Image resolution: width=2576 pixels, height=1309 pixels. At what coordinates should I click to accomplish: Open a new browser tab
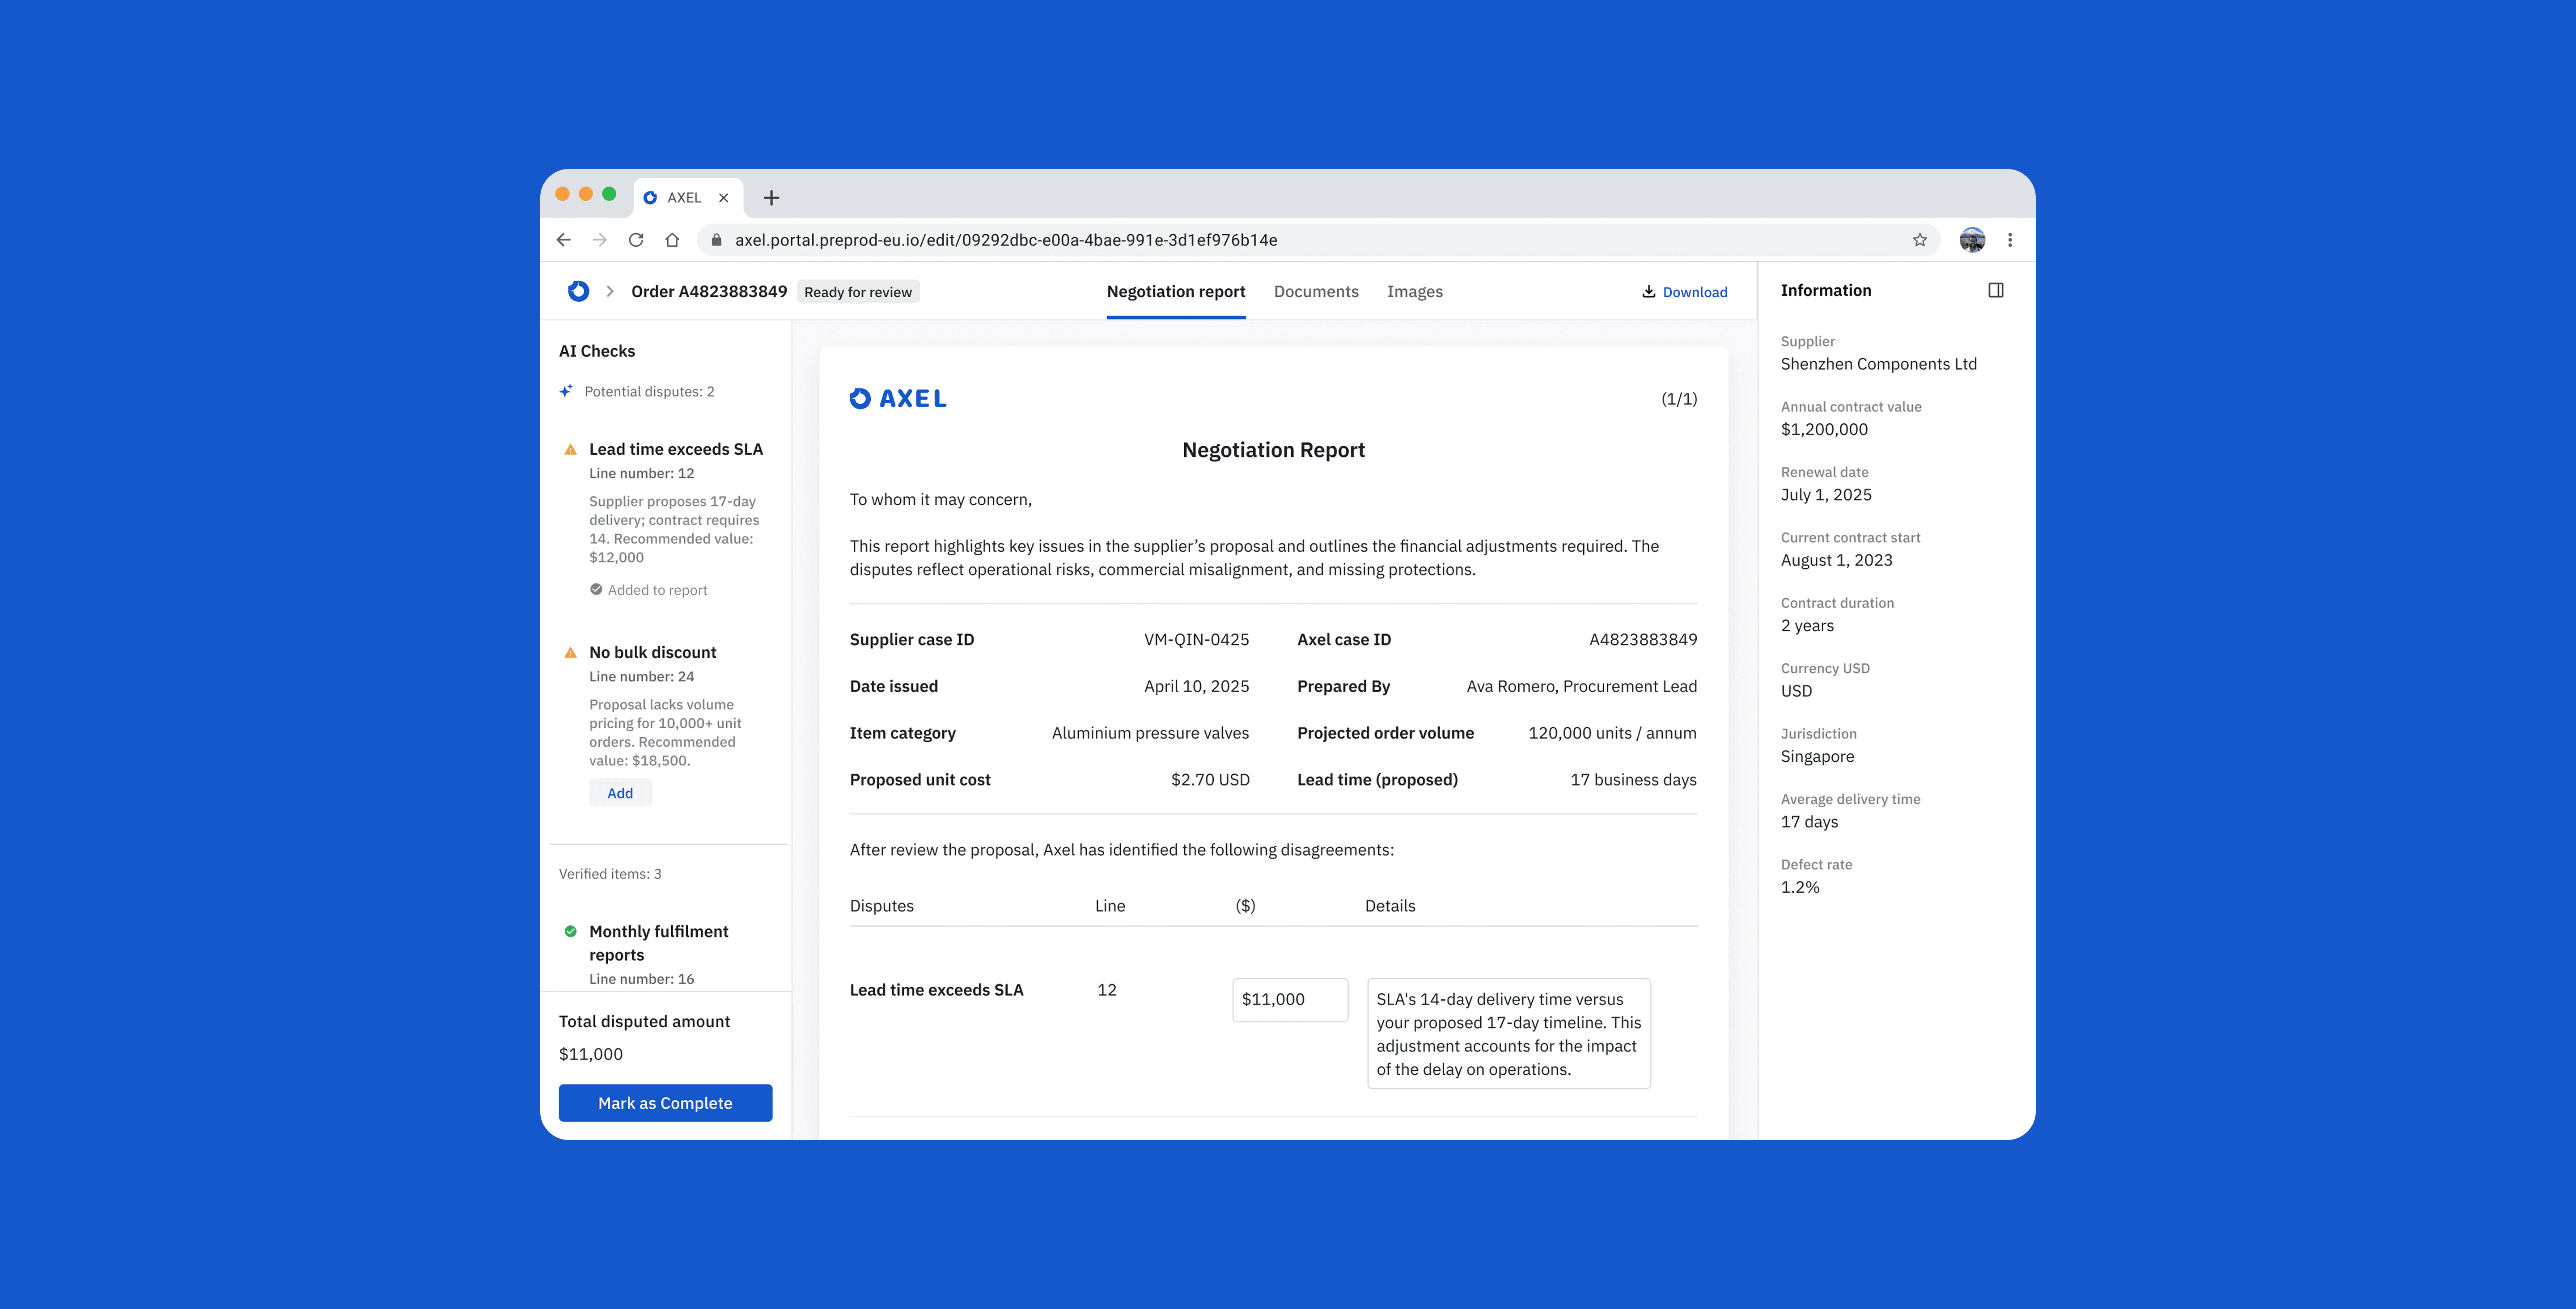coord(771,198)
